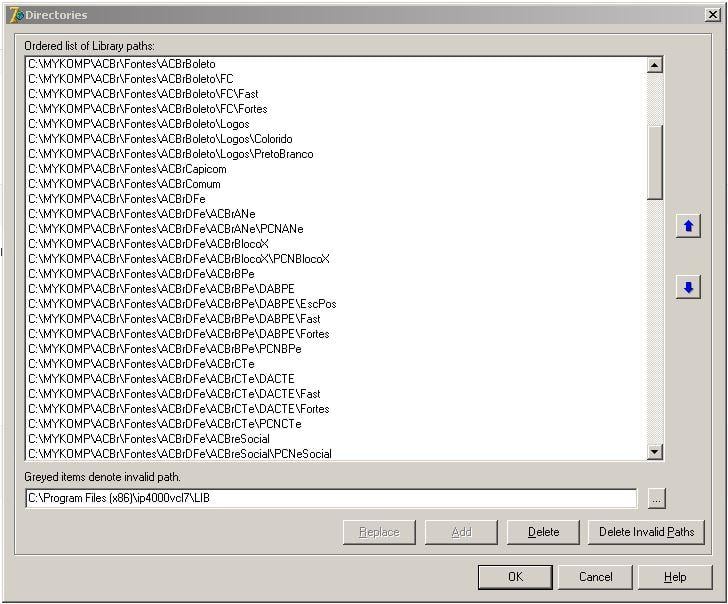The image size is (728, 604).
Task: Move selected path down with blue arrow
Action: tap(688, 287)
